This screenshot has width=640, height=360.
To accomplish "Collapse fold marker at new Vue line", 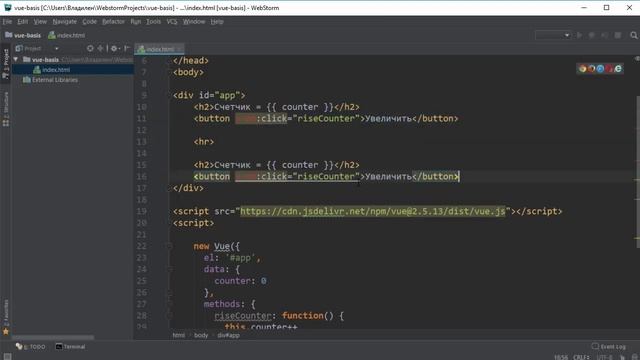I will (169, 246).
